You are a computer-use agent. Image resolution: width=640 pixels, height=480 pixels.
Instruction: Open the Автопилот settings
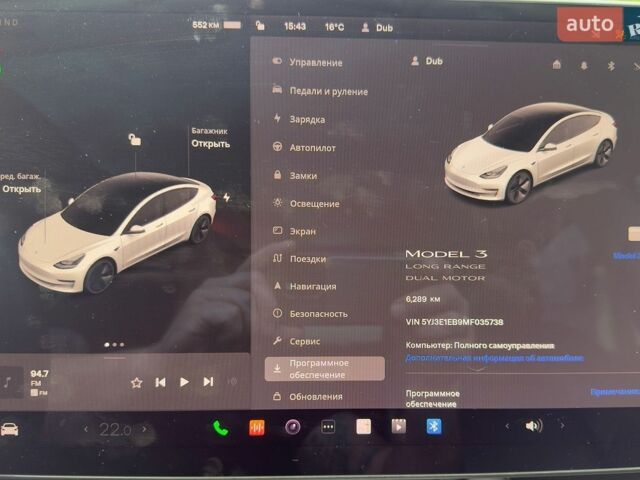click(304, 148)
